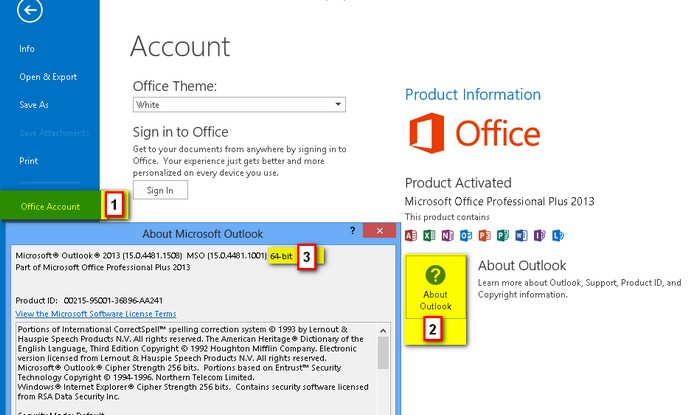Click the 'This product contains' label
Screen dimensions: 700x415
[x=447, y=217]
